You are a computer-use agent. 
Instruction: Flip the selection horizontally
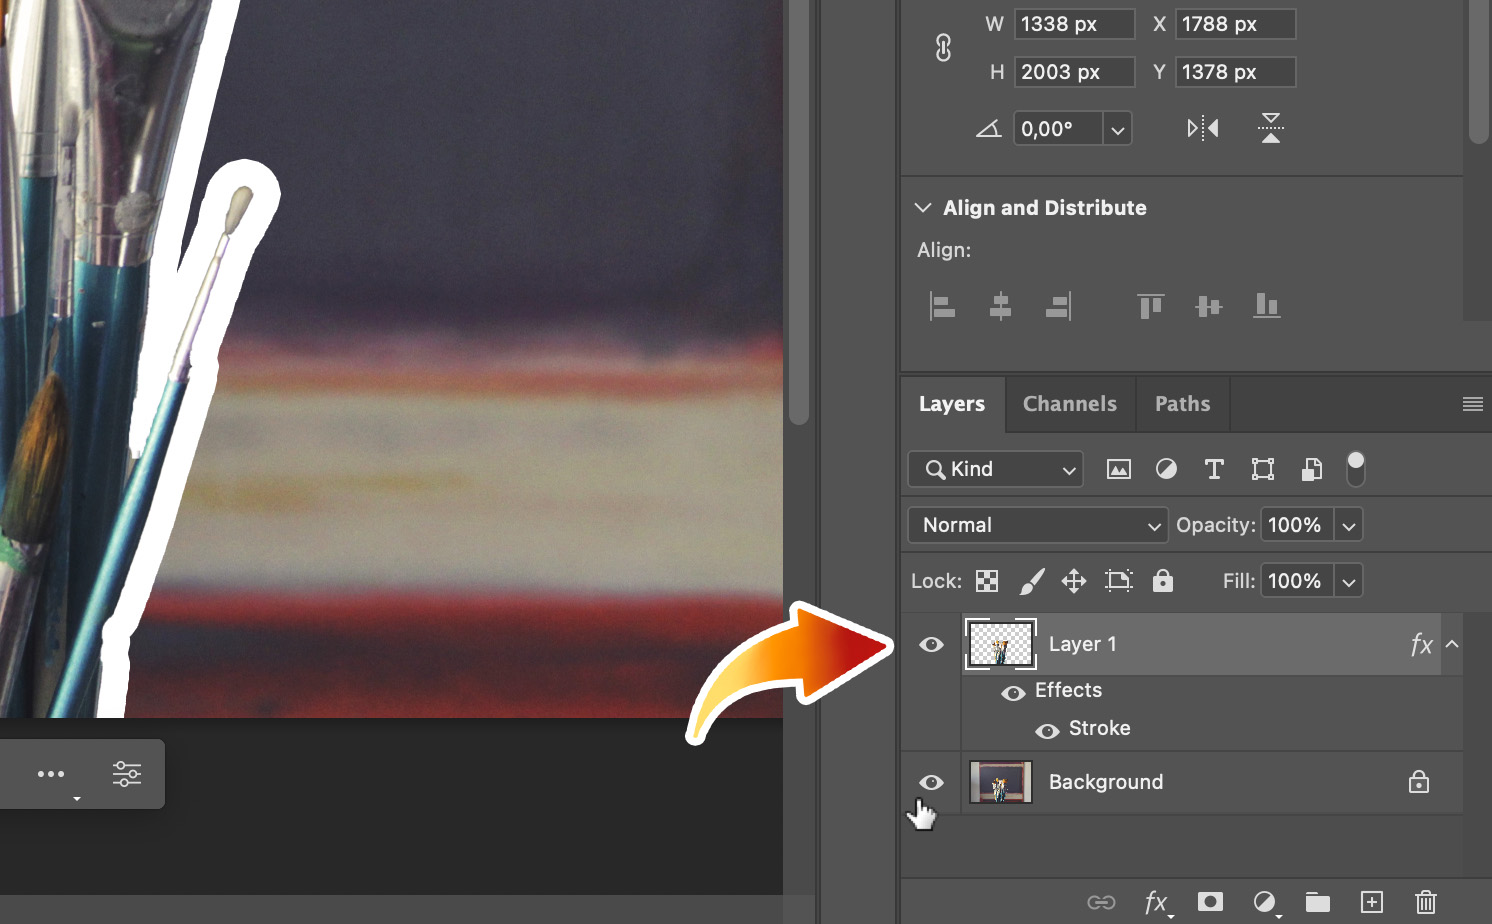coord(1202,128)
